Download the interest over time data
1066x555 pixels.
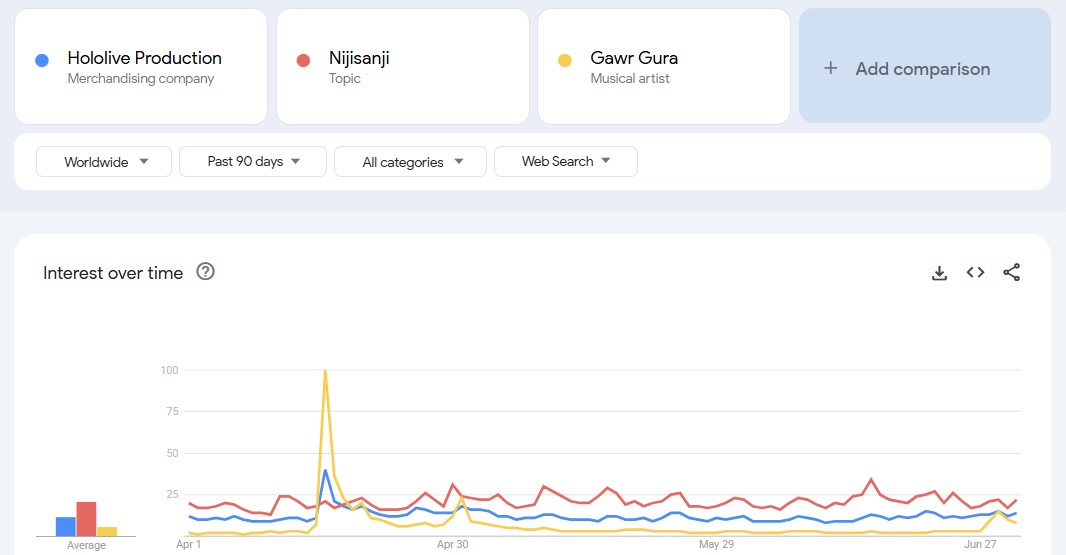coord(939,273)
